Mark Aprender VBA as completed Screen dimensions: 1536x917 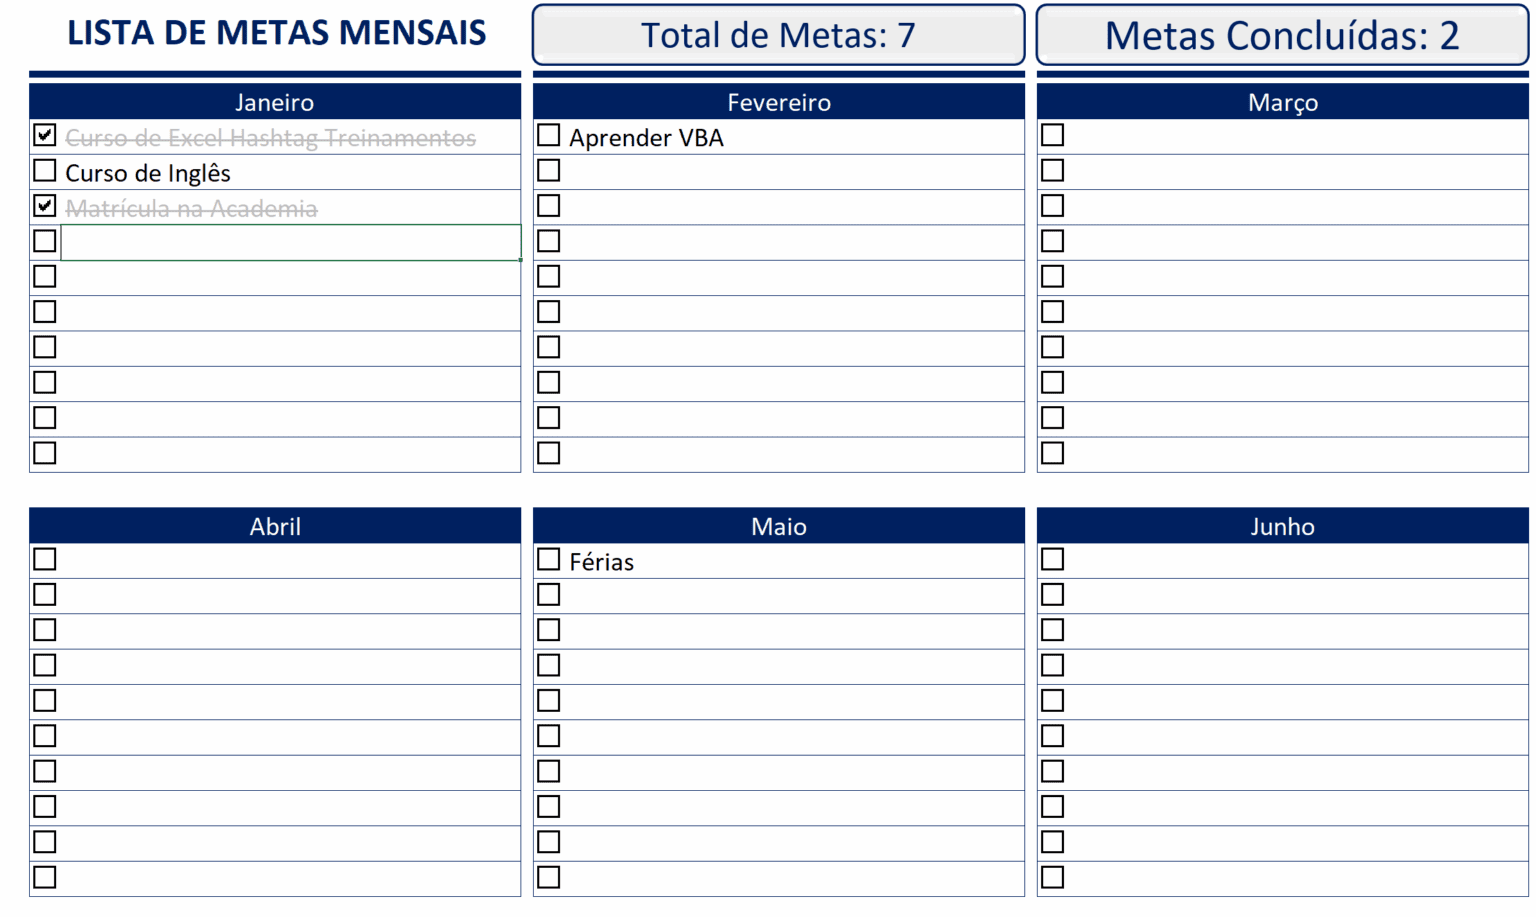(x=548, y=134)
